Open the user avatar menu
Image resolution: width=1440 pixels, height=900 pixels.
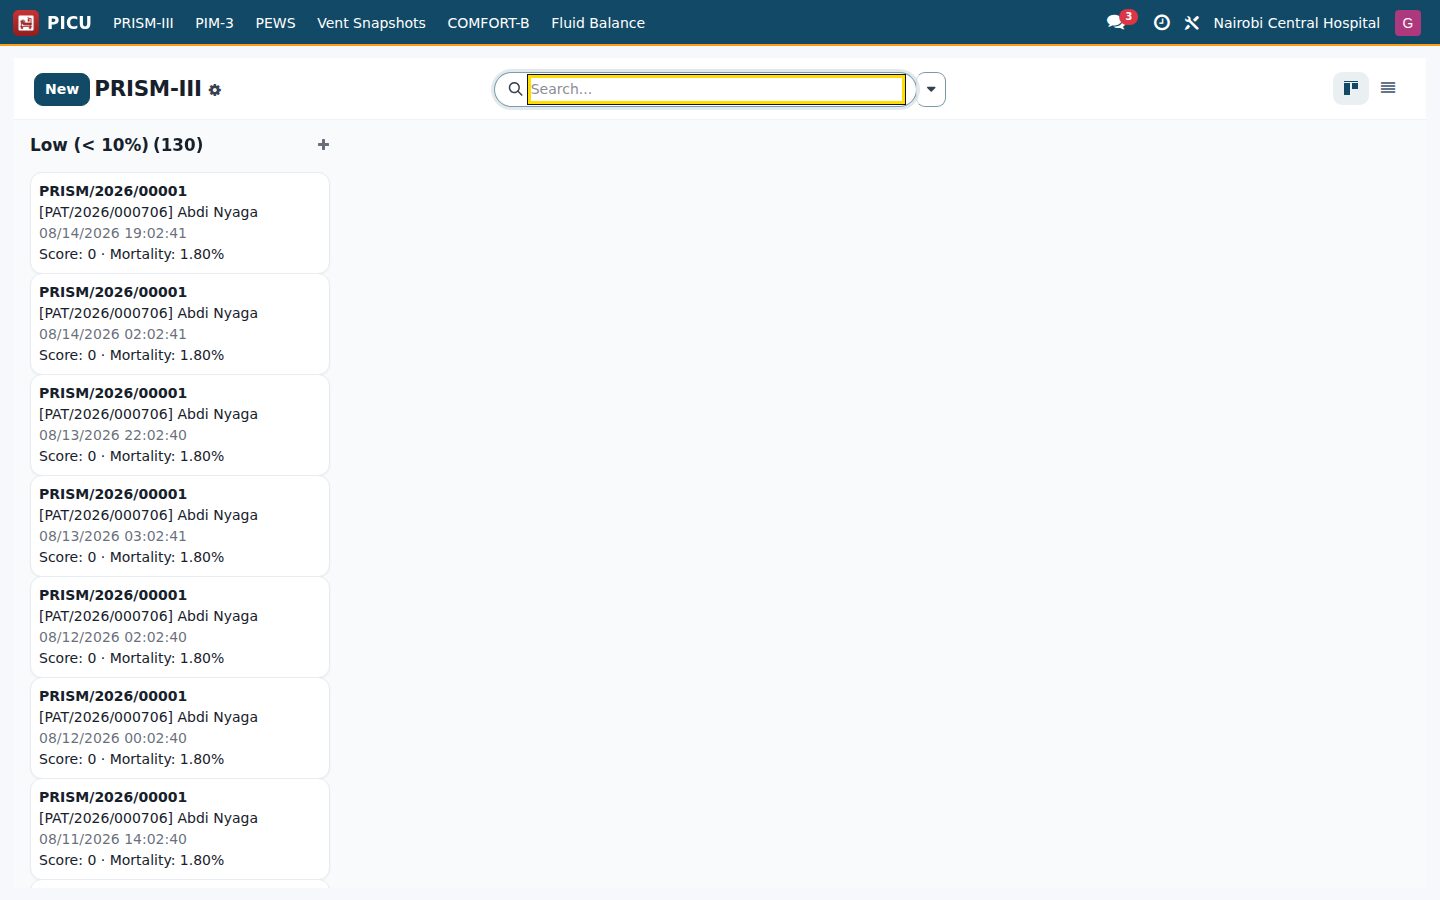point(1408,22)
